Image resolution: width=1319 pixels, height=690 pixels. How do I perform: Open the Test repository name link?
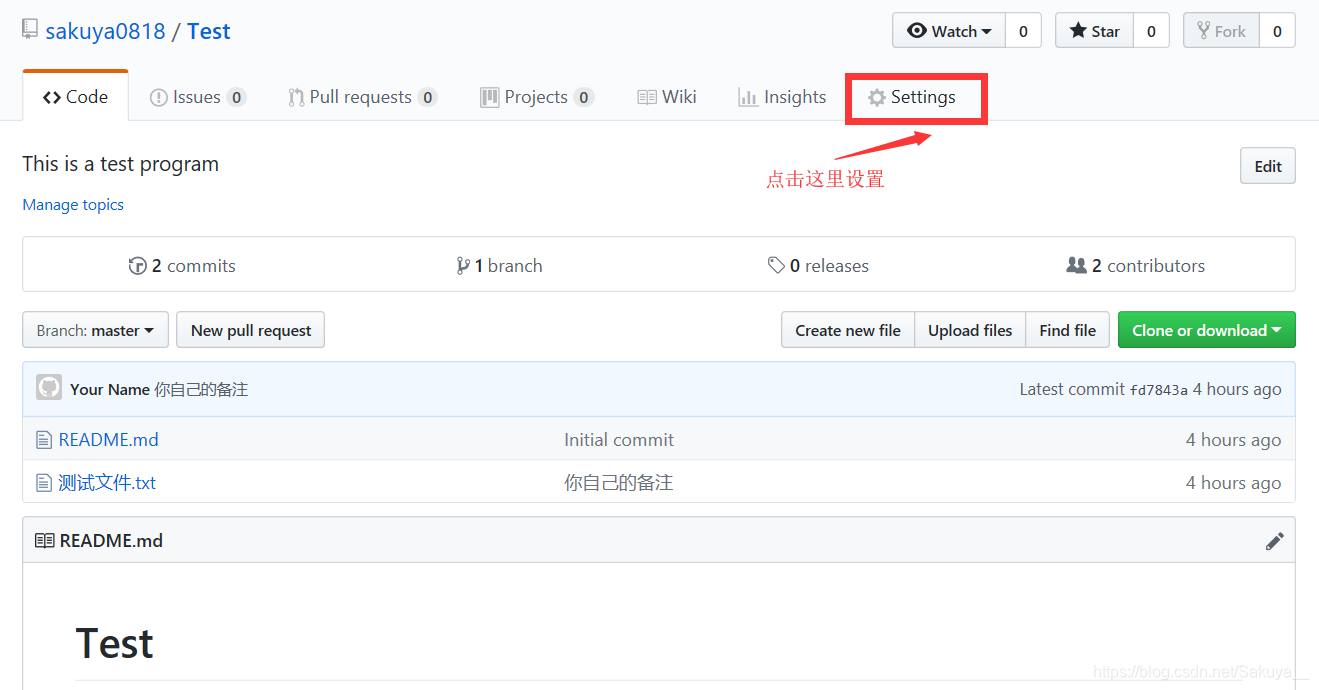(208, 31)
